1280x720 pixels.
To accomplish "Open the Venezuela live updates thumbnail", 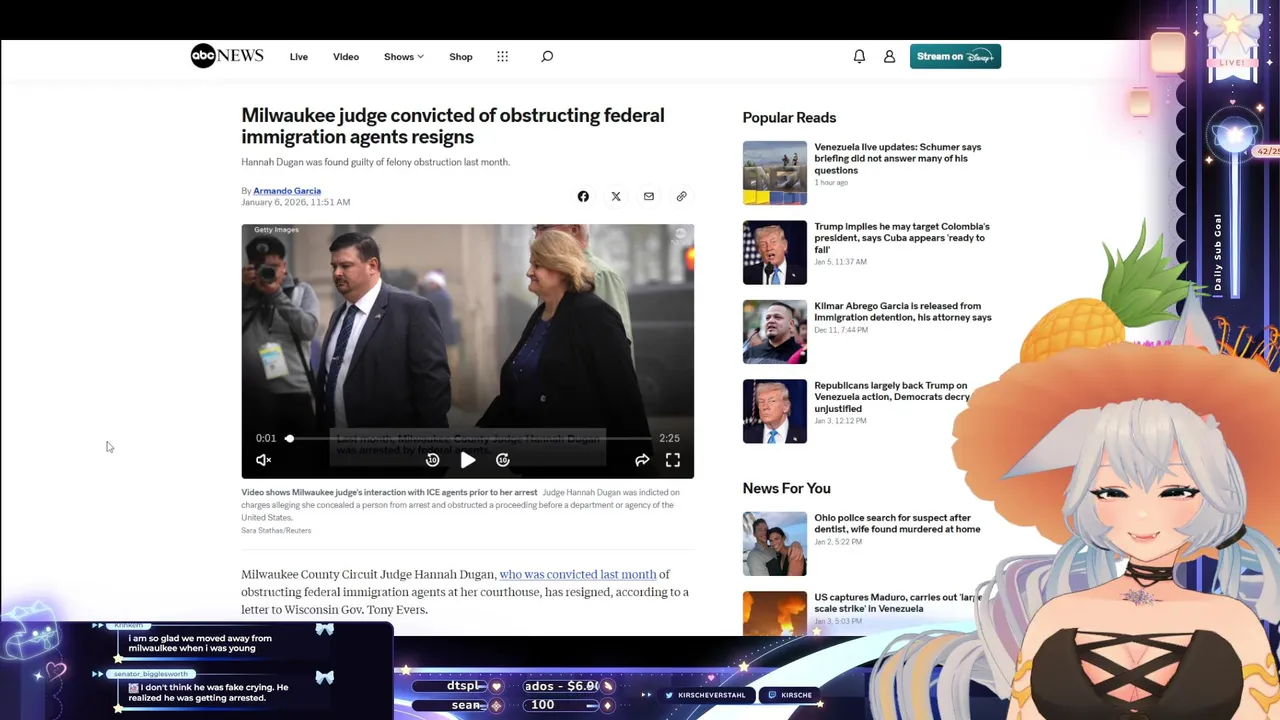I will point(774,173).
